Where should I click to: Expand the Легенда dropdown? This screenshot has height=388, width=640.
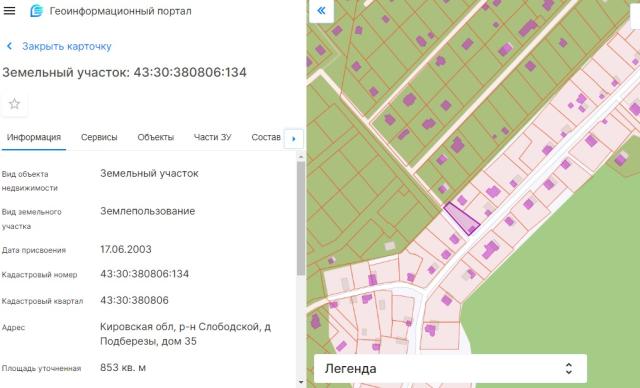[450, 369]
